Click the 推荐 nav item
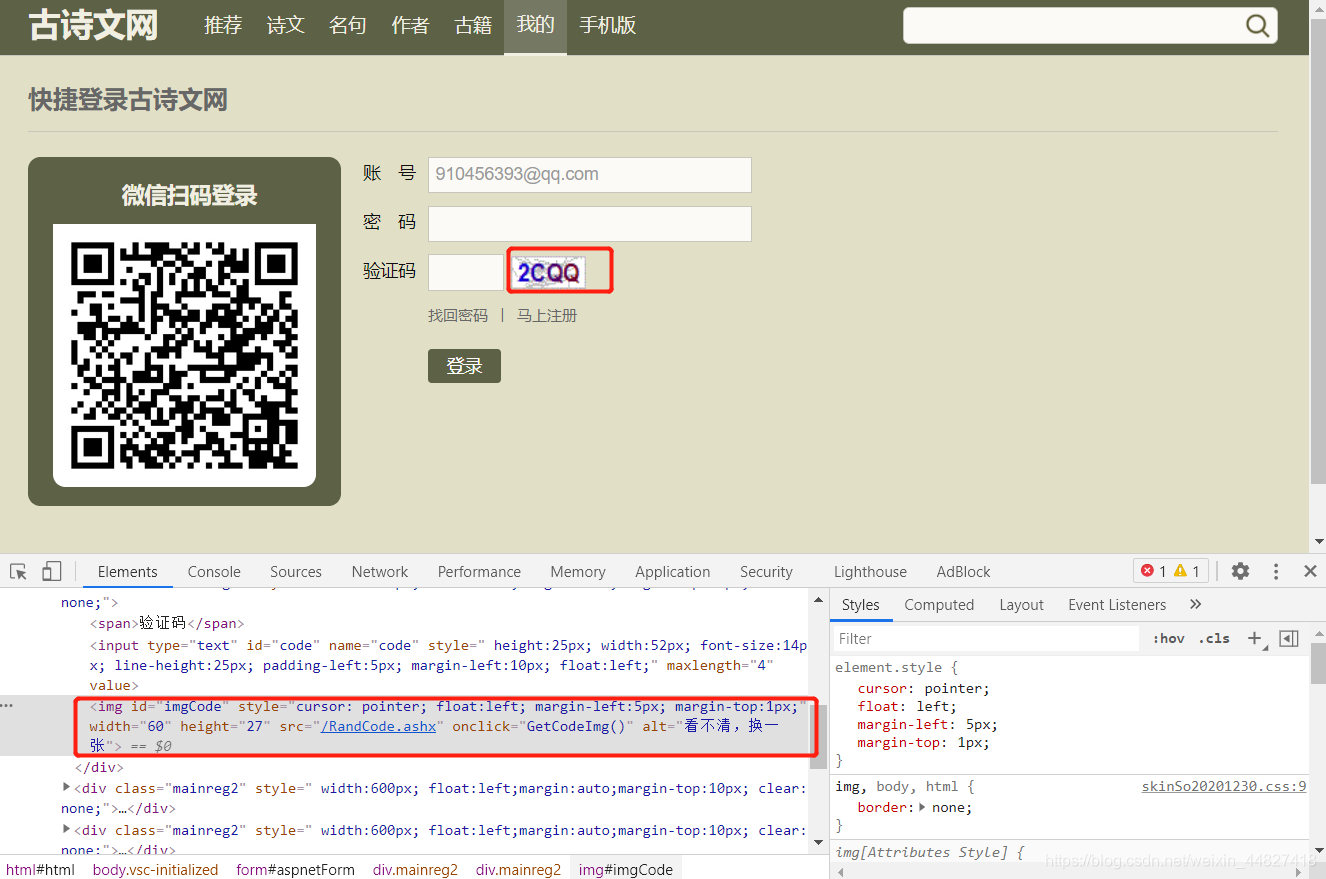 pyautogui.click(x=223, y=25)
